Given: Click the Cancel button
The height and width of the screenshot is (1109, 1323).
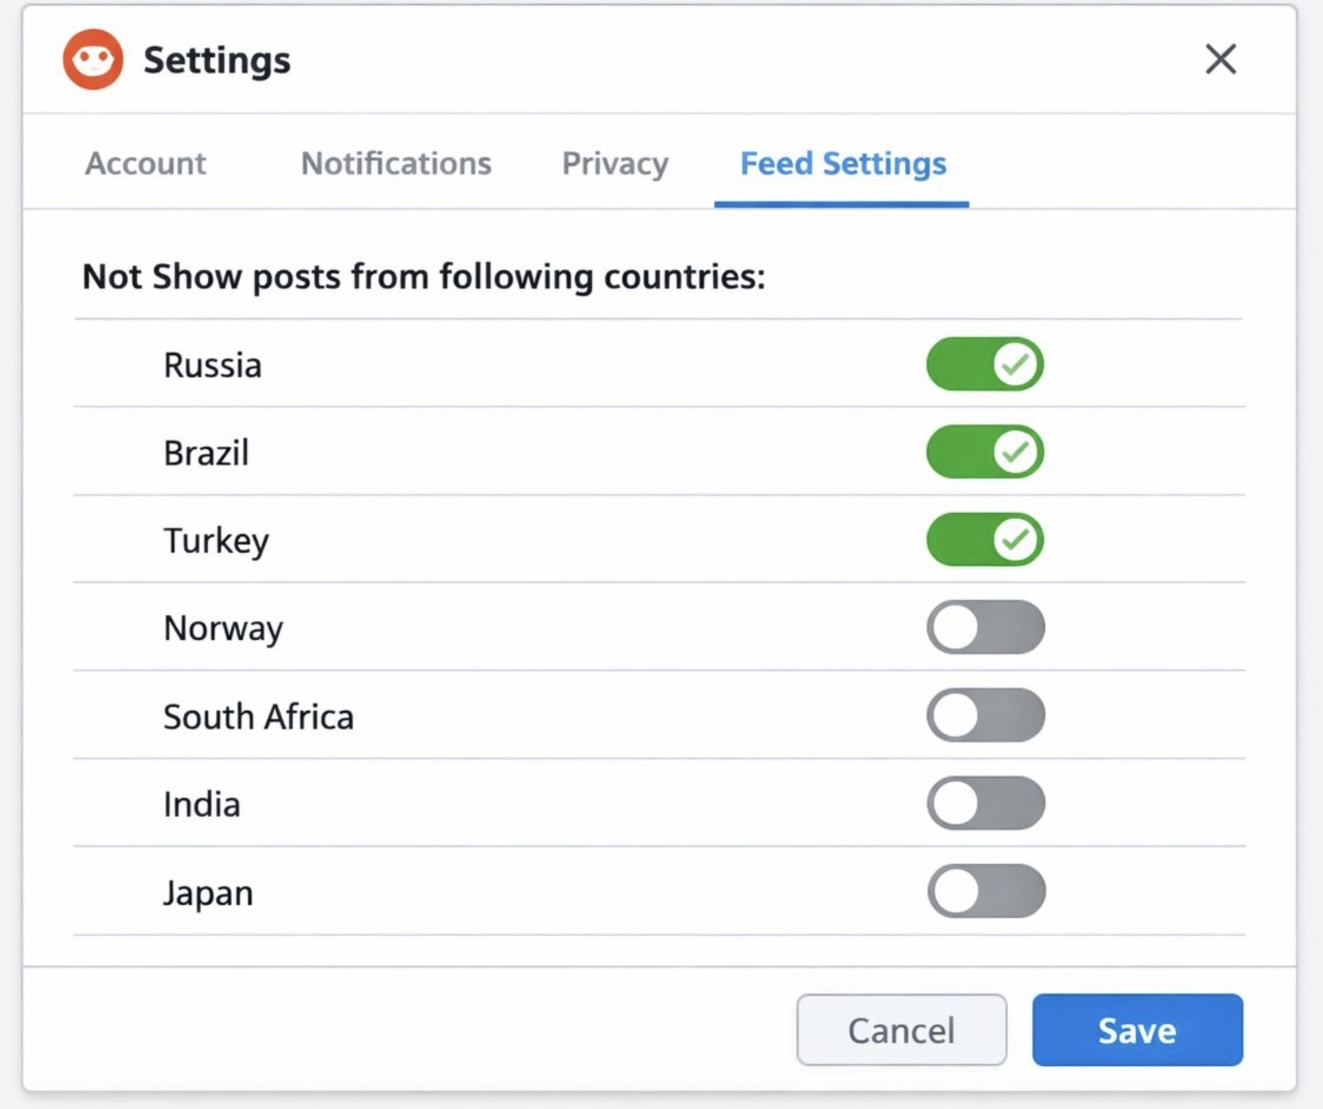Looking at the screenshot, I should point(901,1030).
